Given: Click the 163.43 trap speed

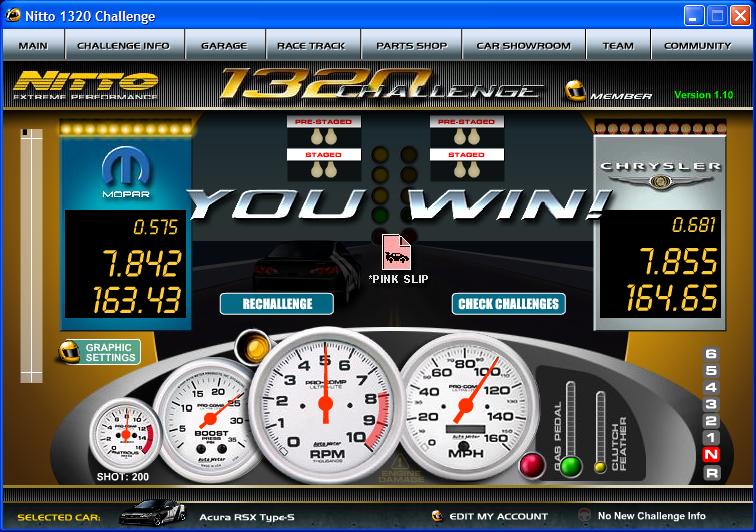Looking at the screenshot, I should pyautogui.click(x=137, y=300).
